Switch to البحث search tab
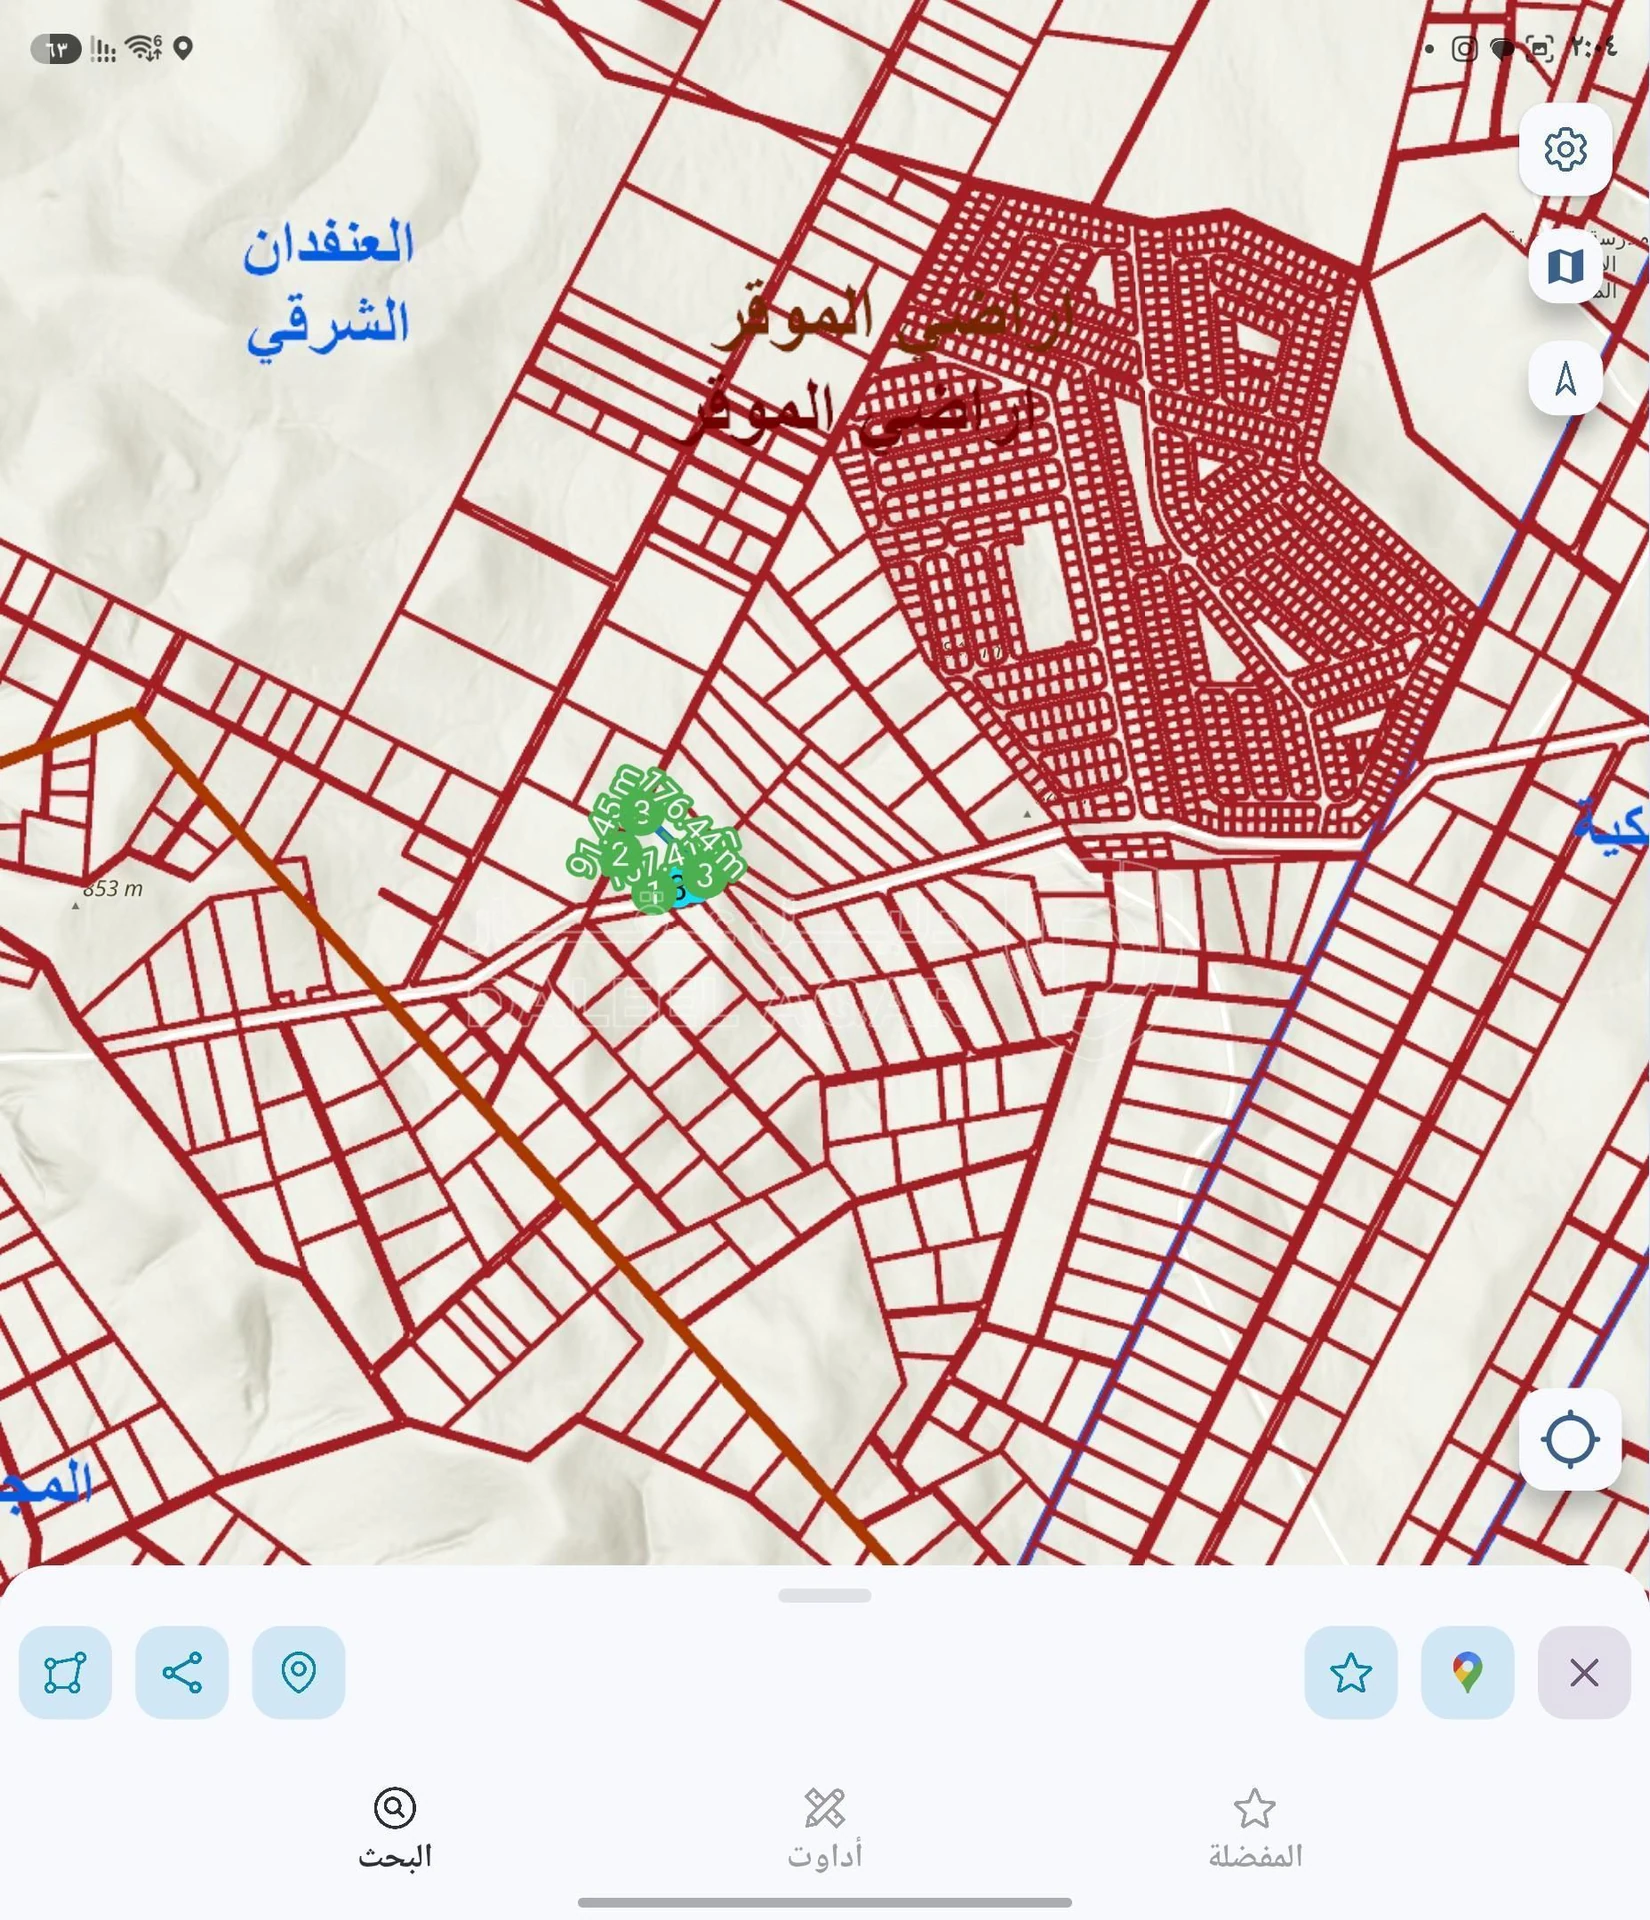 395,1830
